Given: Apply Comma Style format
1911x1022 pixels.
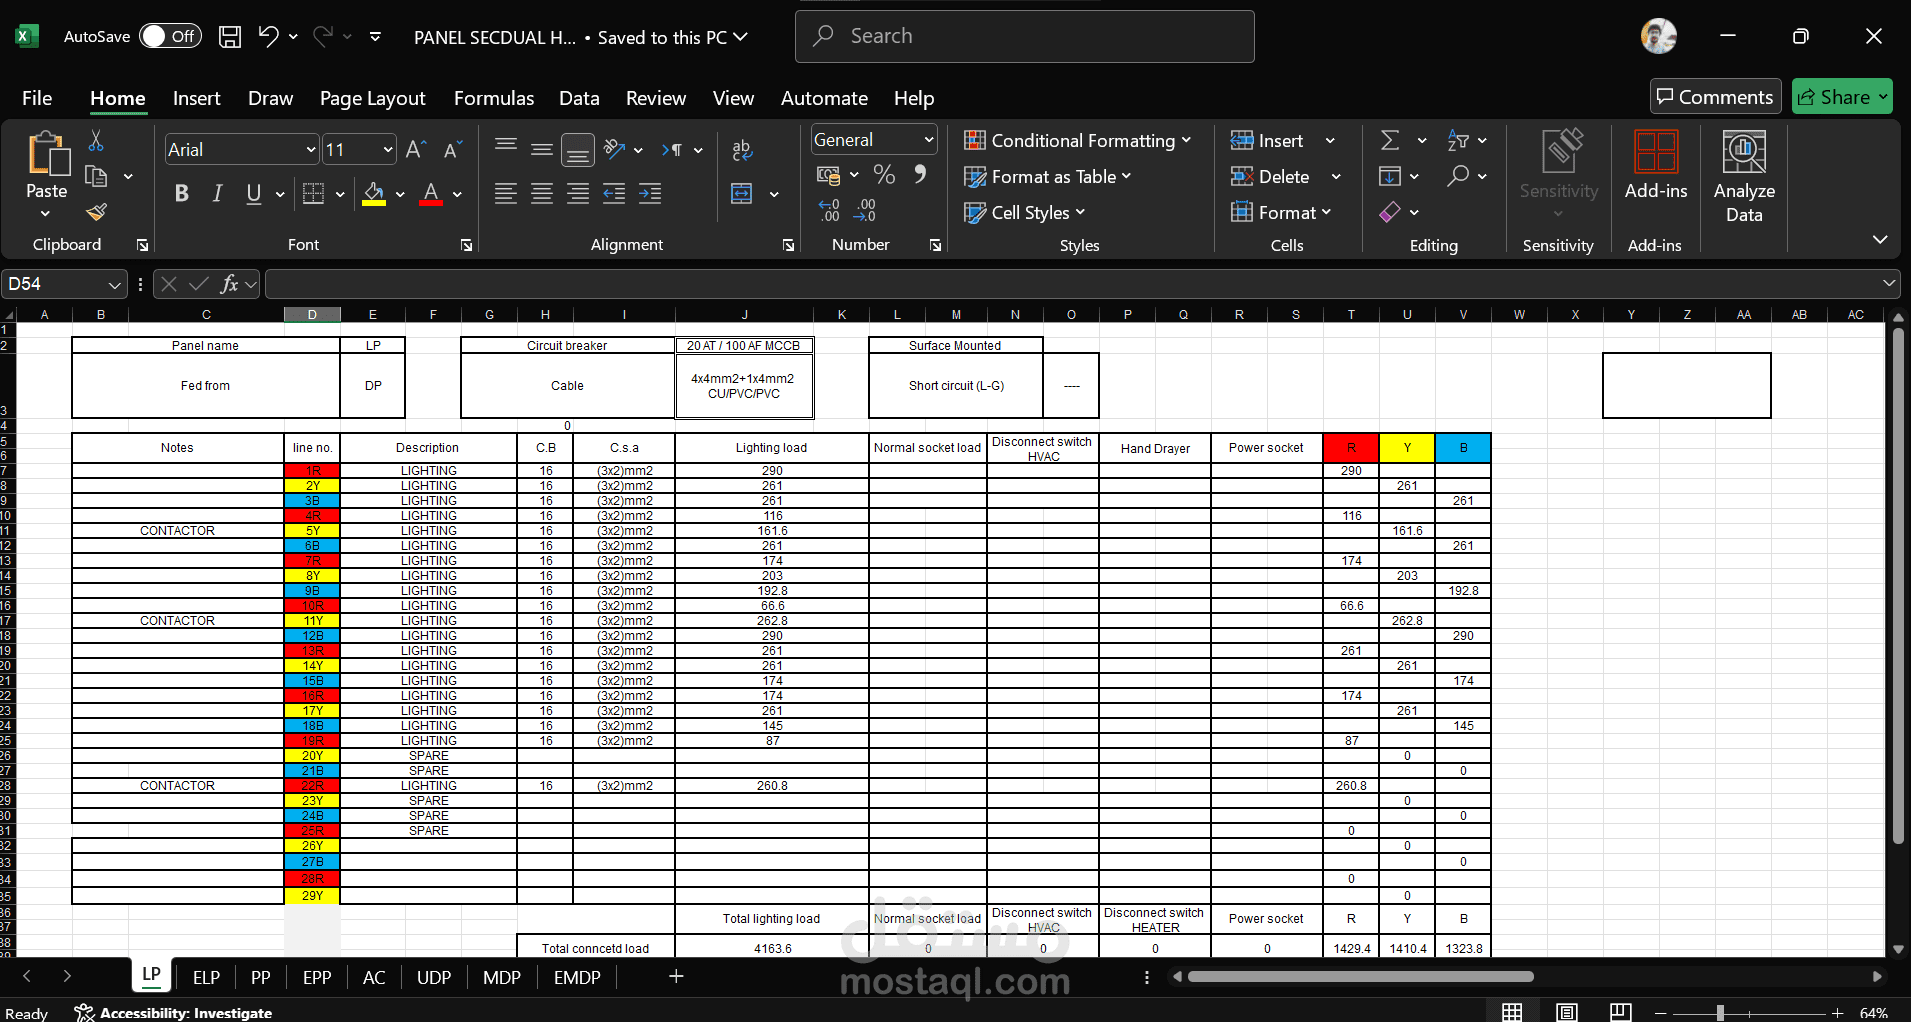Looking at the screenshot, I should tap(920, 175).
